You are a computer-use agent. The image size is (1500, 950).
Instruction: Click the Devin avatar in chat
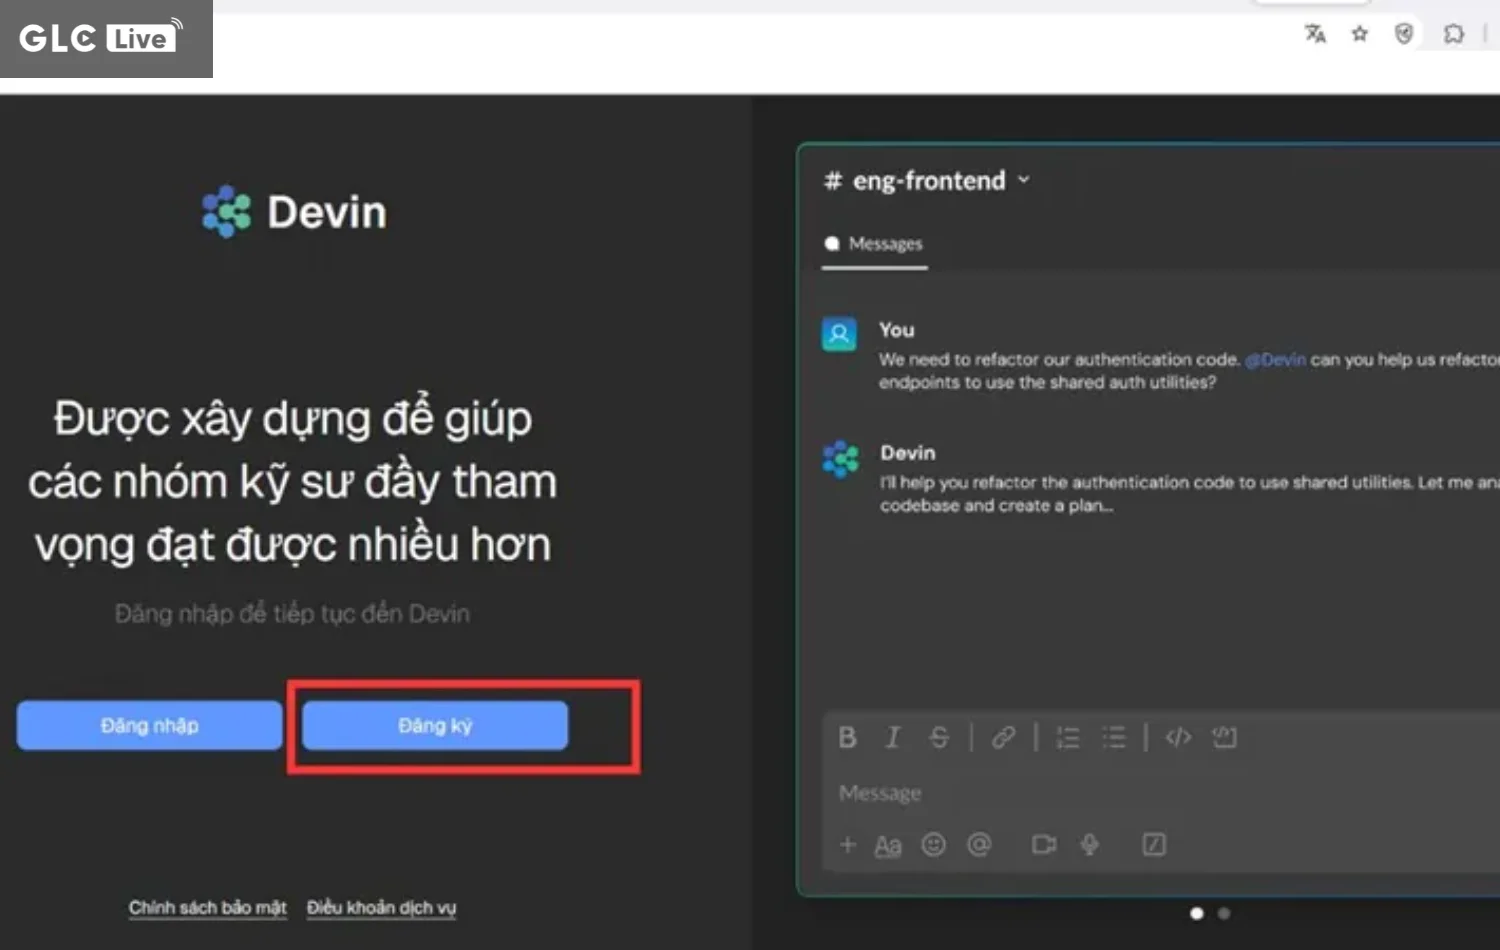[x=840, y=459]
